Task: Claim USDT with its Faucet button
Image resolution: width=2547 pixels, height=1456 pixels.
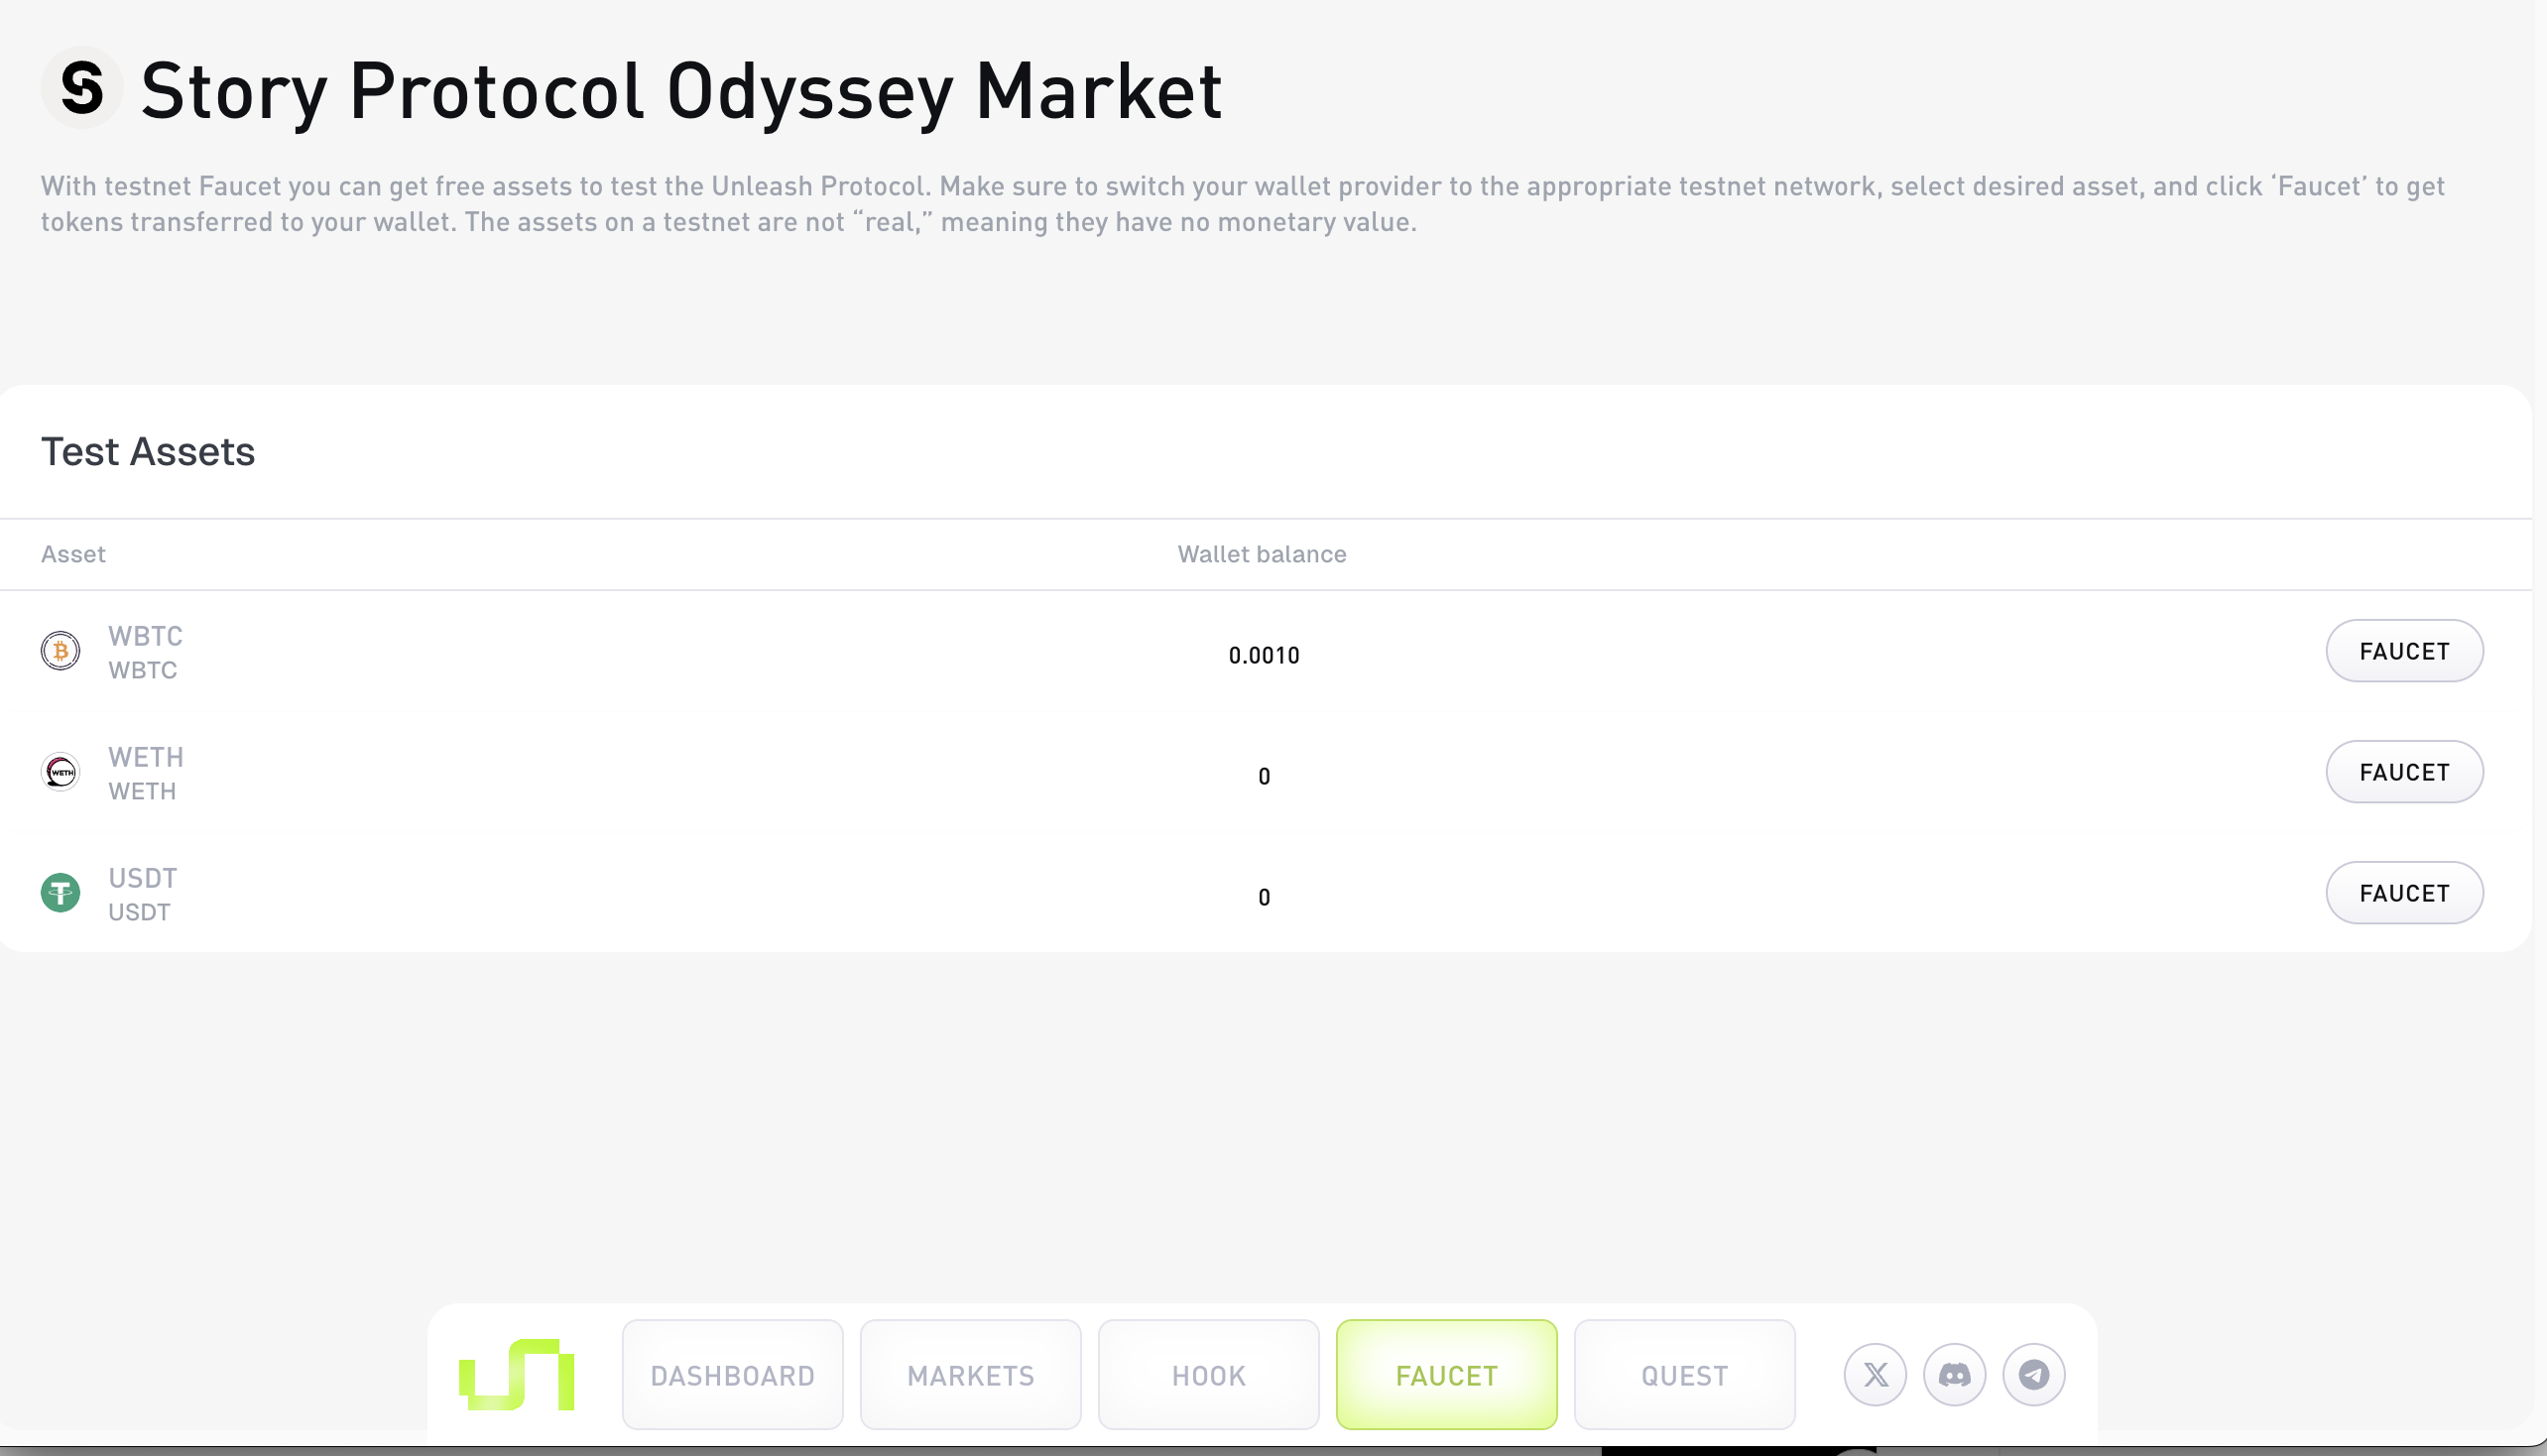Action: pyautogui.click(x=2403, y=893)
